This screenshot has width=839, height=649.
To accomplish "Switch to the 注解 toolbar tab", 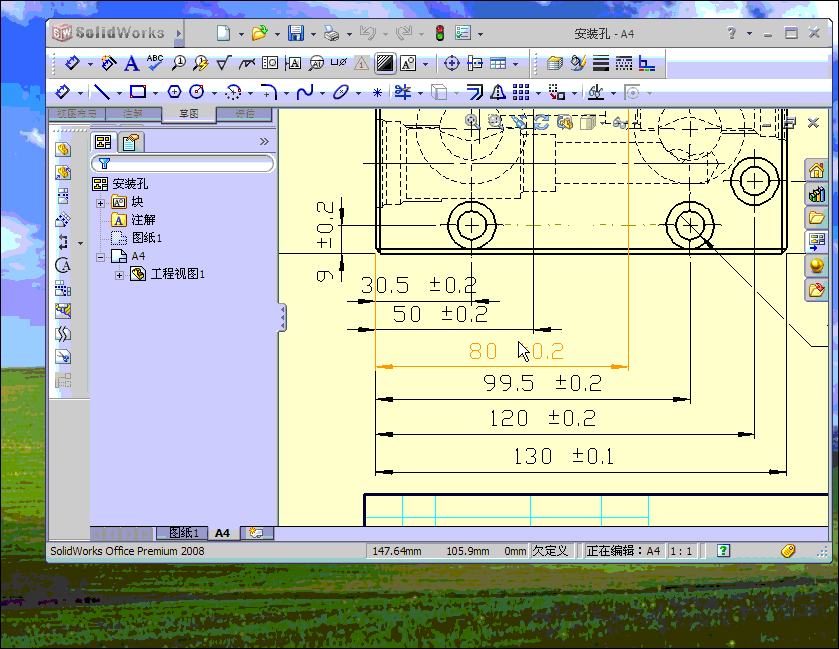I will pos(132,114).
